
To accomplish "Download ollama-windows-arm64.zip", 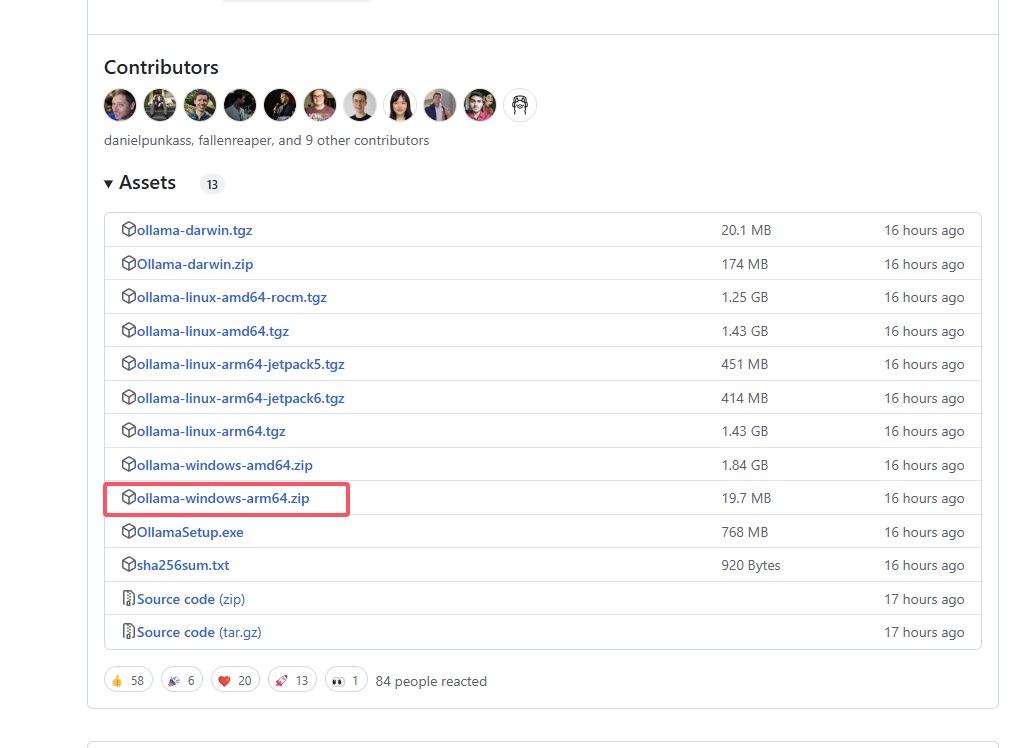I will (223, 499).
